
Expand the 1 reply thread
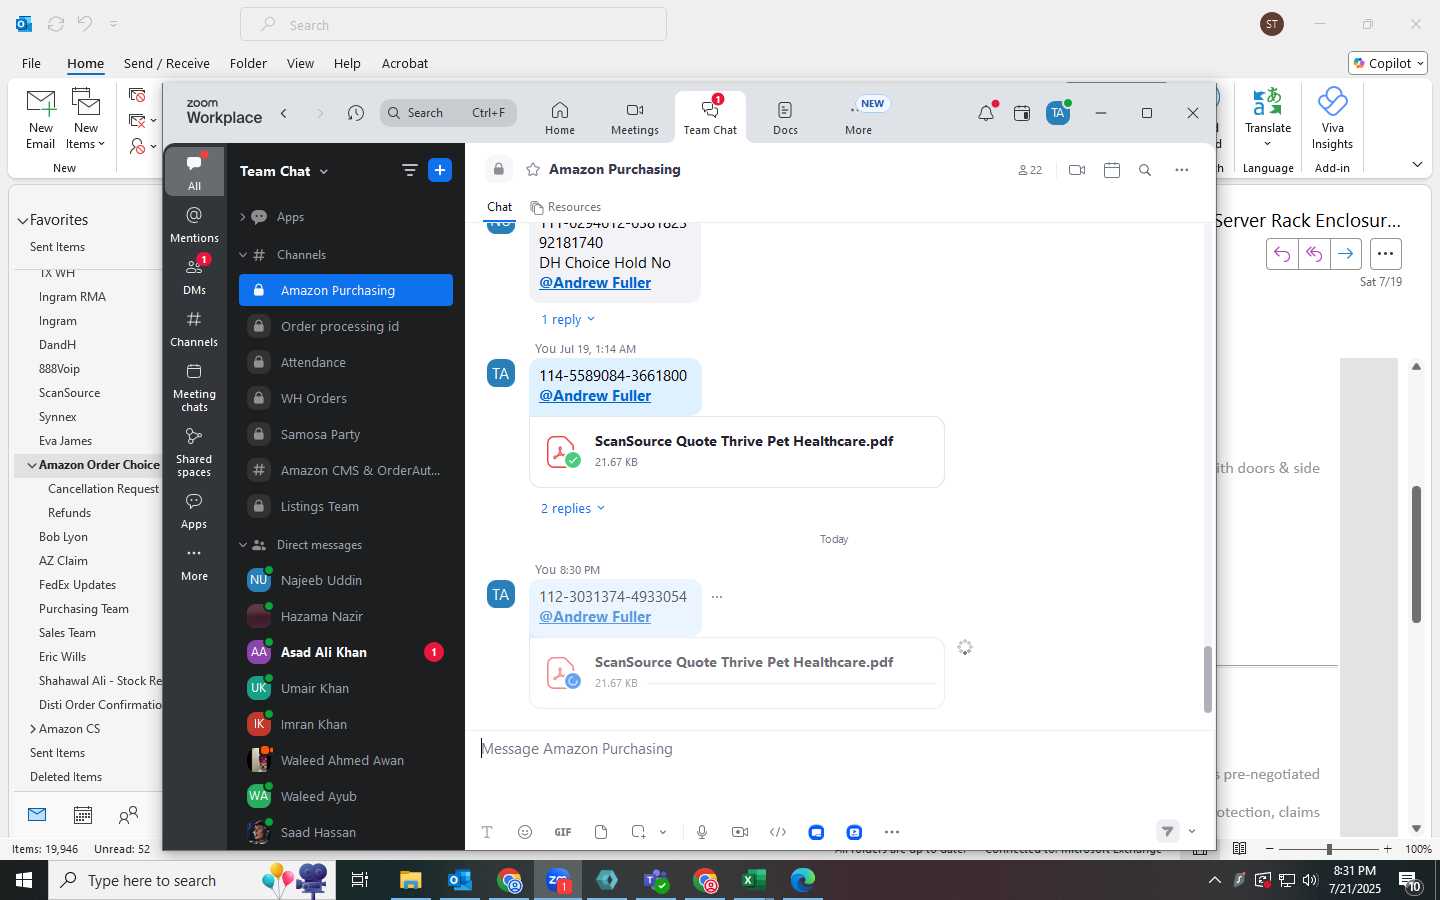(567, 319)
